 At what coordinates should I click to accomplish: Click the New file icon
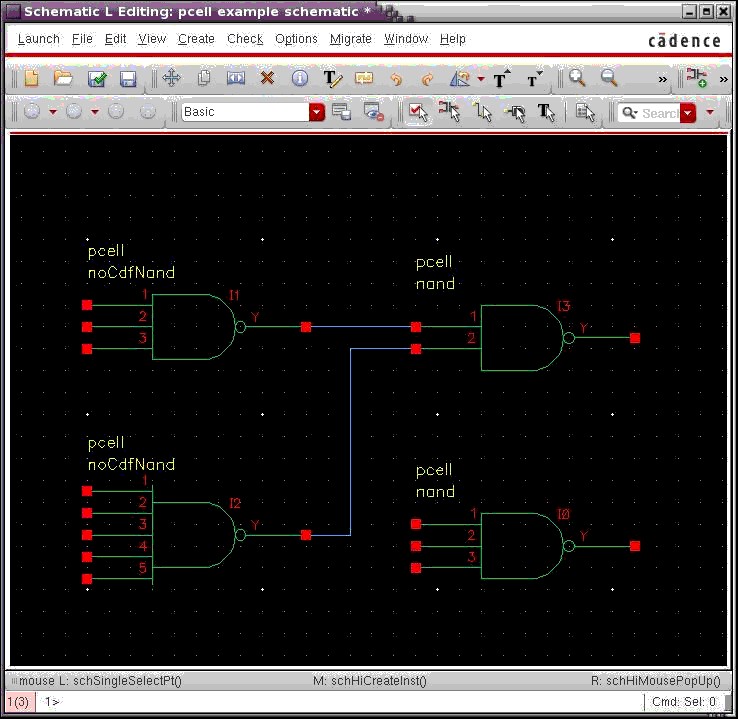click(31, 78)
